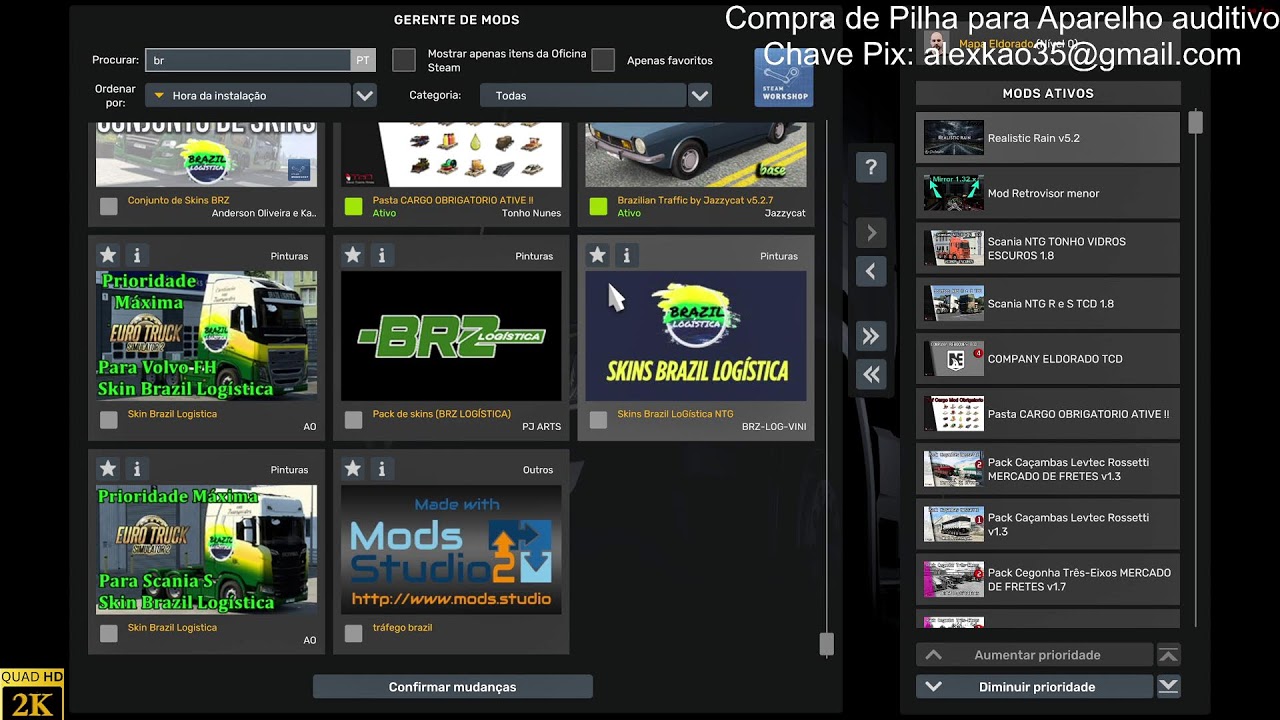Click author name PJ ARTS

[x=541, y=427]
